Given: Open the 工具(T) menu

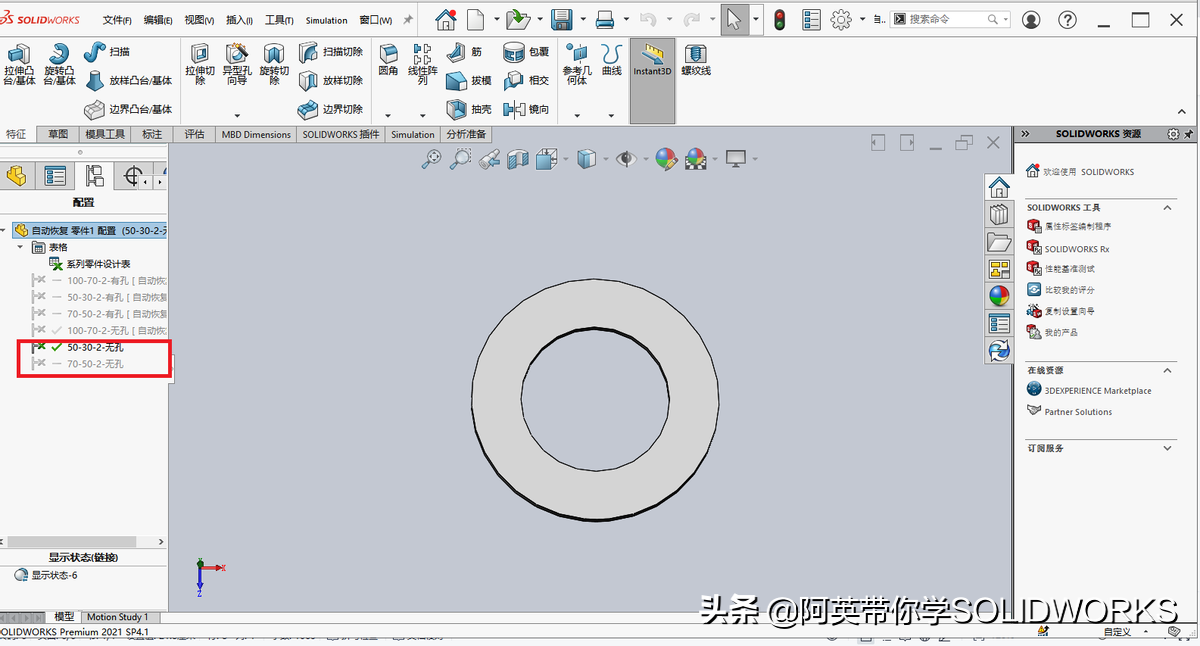Looking at the screenshot, I should tap(280, 20).
